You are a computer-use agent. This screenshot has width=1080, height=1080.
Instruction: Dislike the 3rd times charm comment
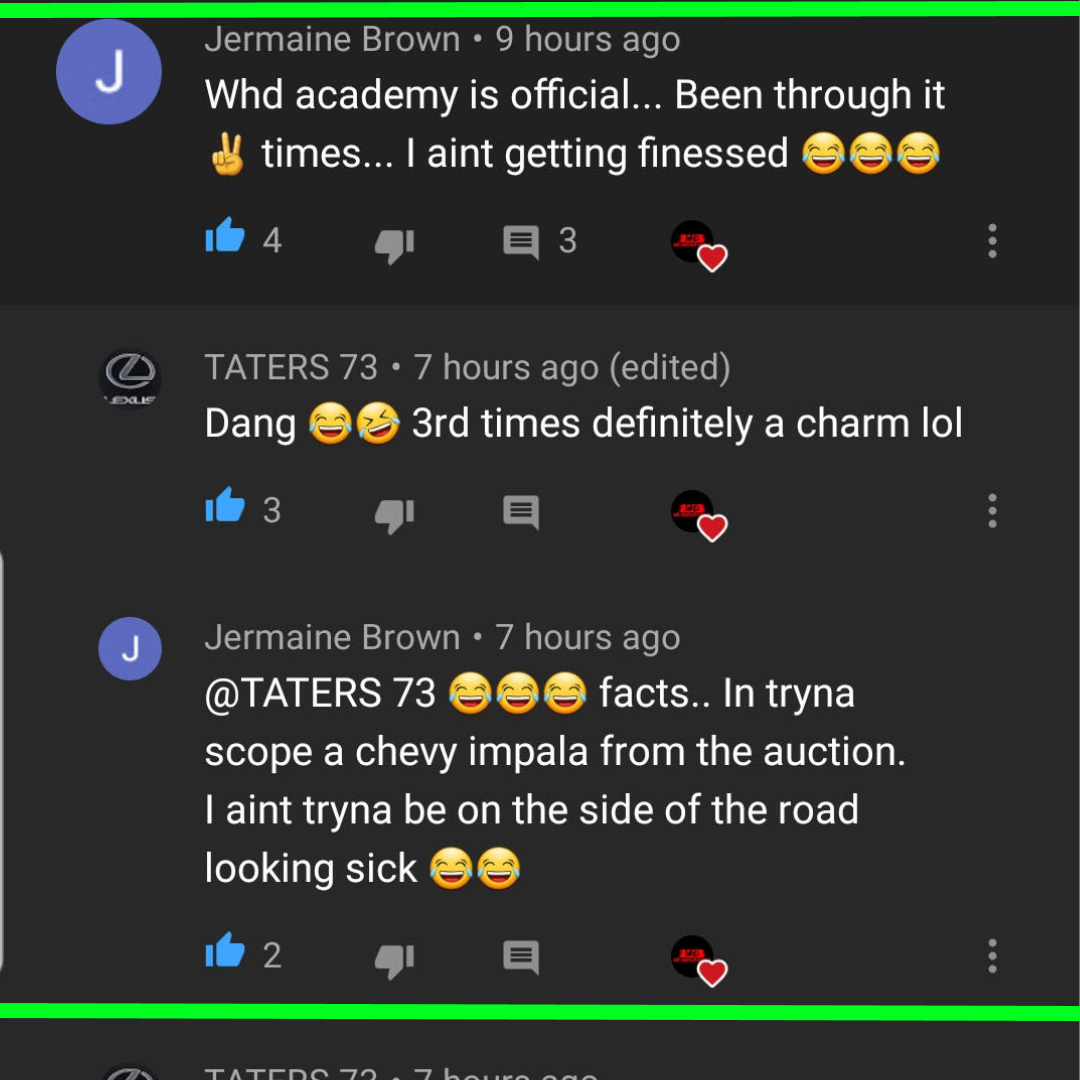(394, 515)
